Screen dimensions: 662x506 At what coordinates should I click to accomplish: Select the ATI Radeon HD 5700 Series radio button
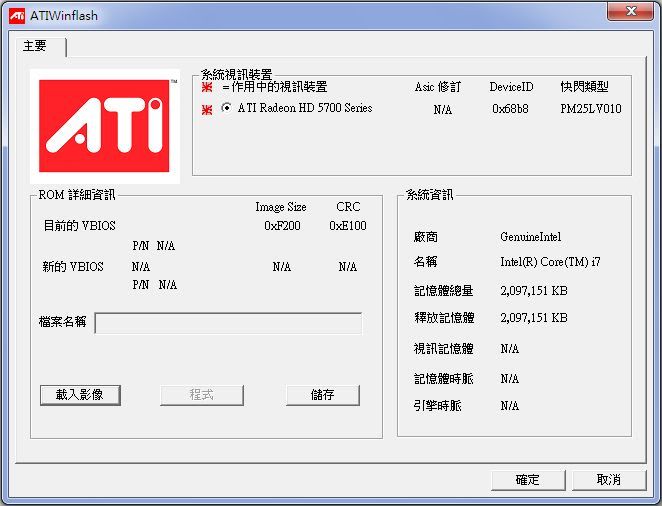pyautogui.click(x=227, y=108)
